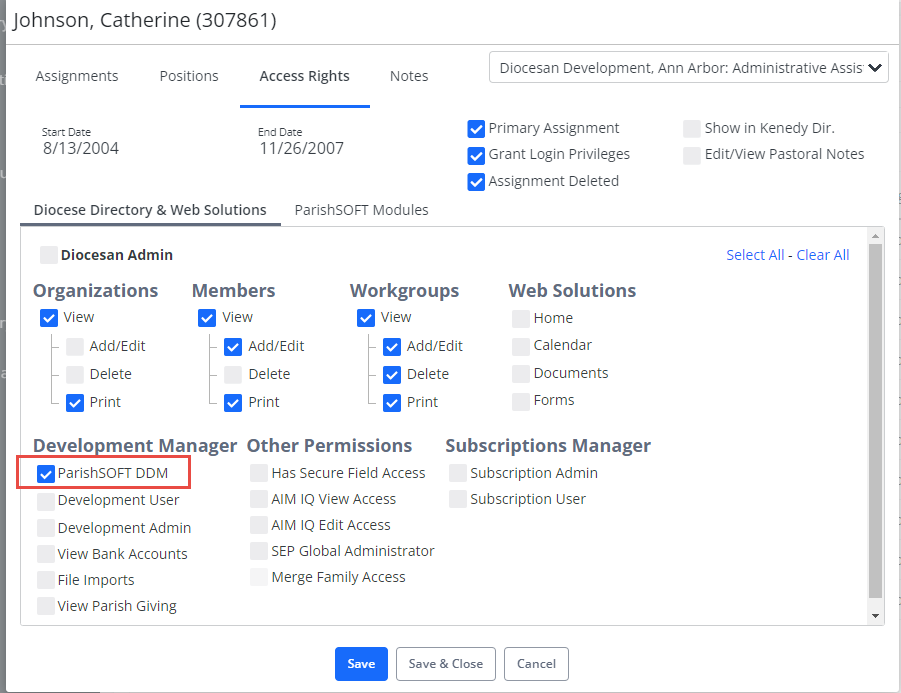Click the Save & Close button
Image resolution: width=901 pixels, height=693 pixels.
[x=445, y=664]
